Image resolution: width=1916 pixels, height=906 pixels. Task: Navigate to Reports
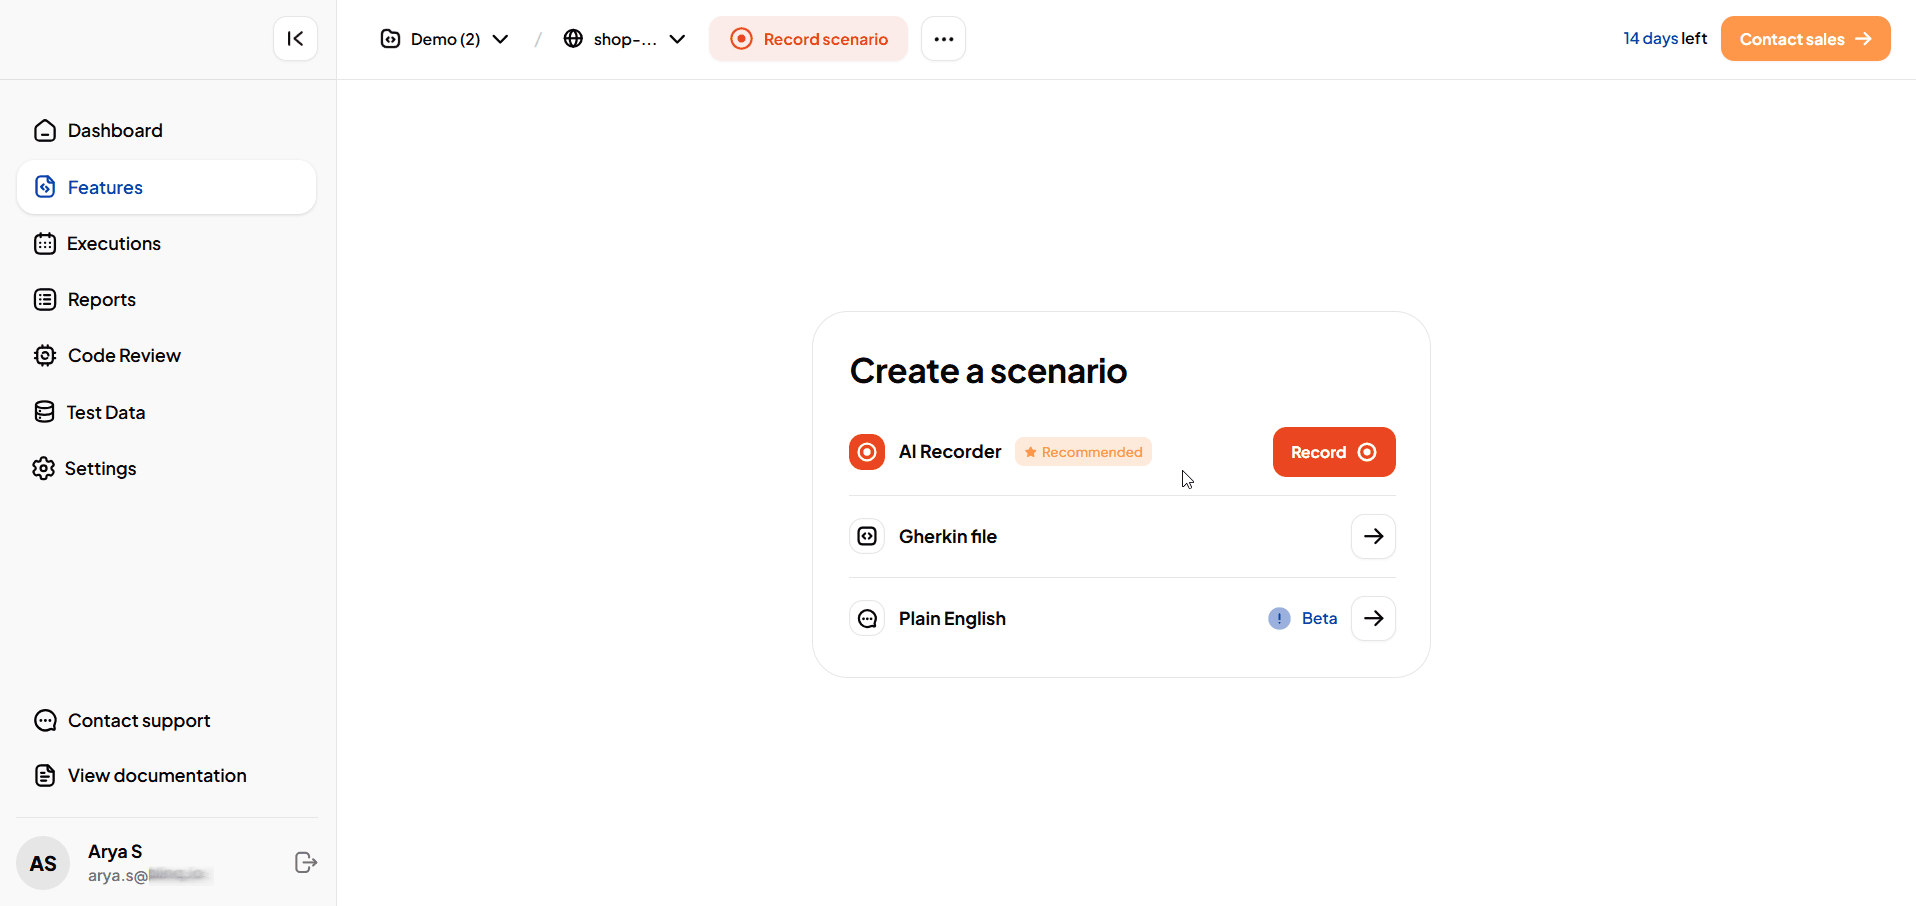[x=101, y=300]
